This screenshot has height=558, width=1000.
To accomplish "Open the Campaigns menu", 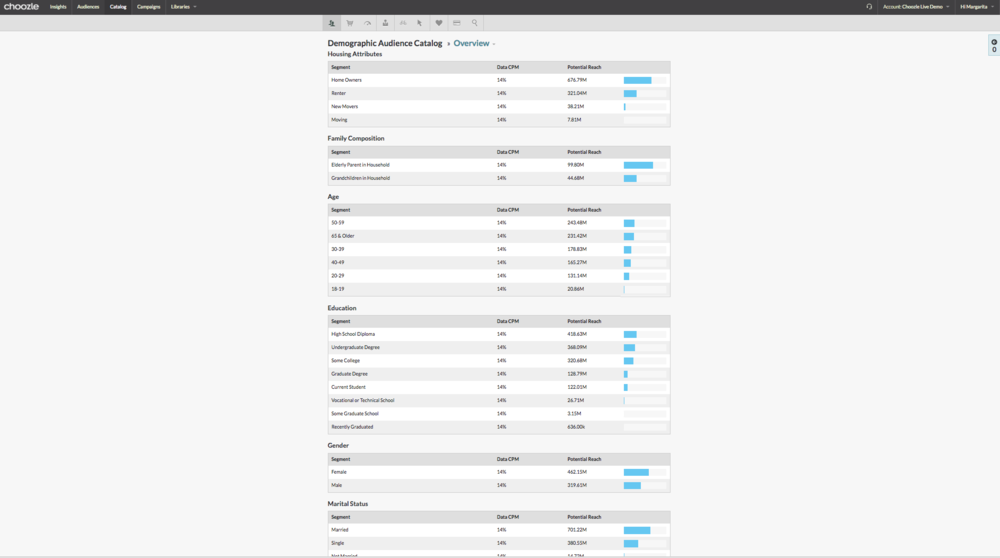I will [149, 7].
